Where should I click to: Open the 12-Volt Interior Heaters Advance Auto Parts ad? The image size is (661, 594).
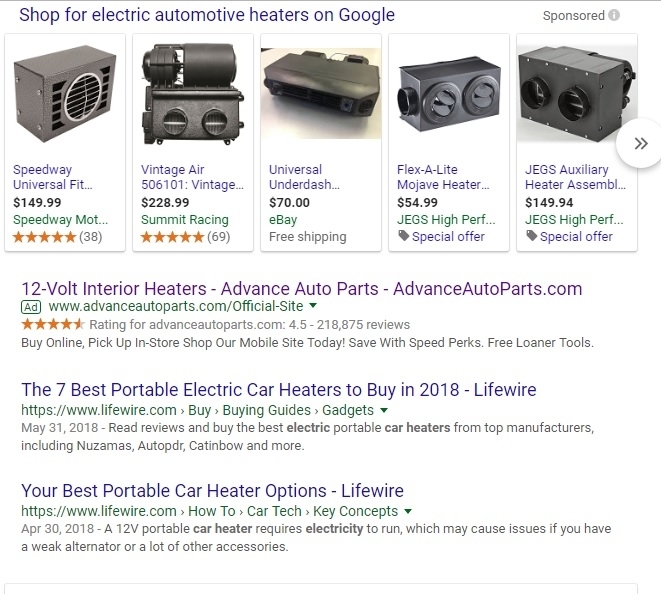coord(302,289)
